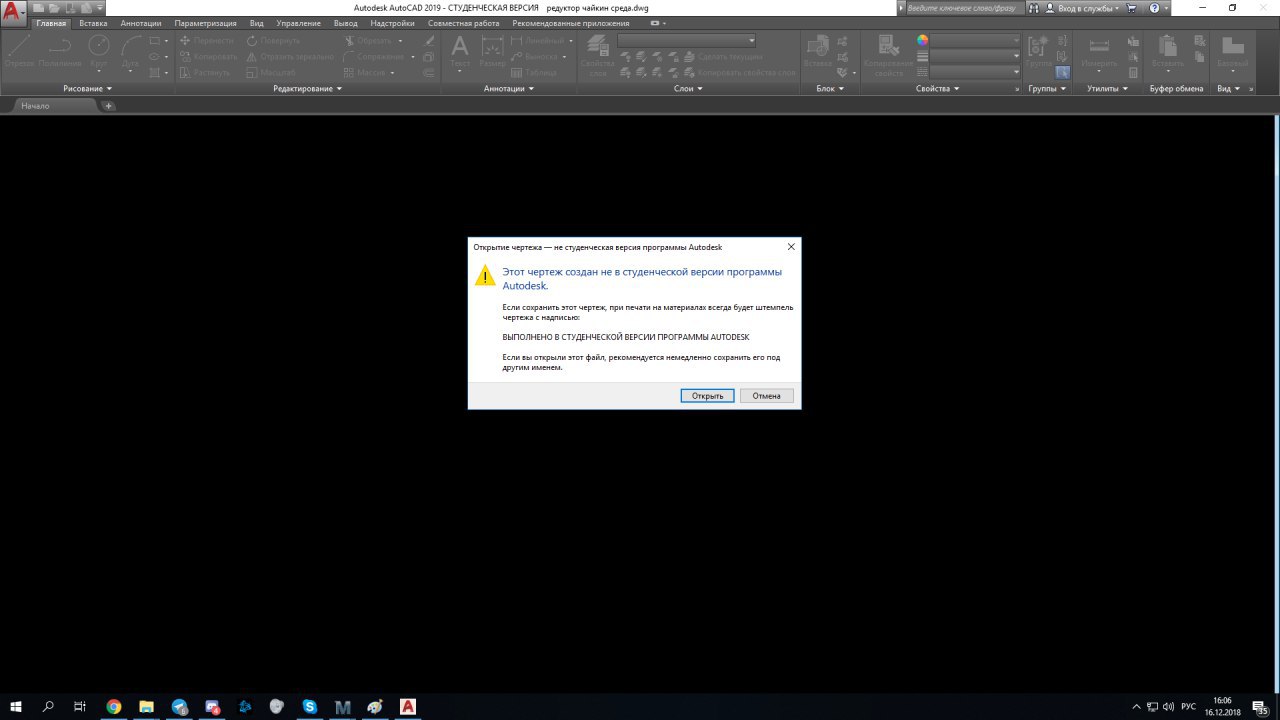Click the Сопряжение (Fillet) tool

(x=374, y=57)
